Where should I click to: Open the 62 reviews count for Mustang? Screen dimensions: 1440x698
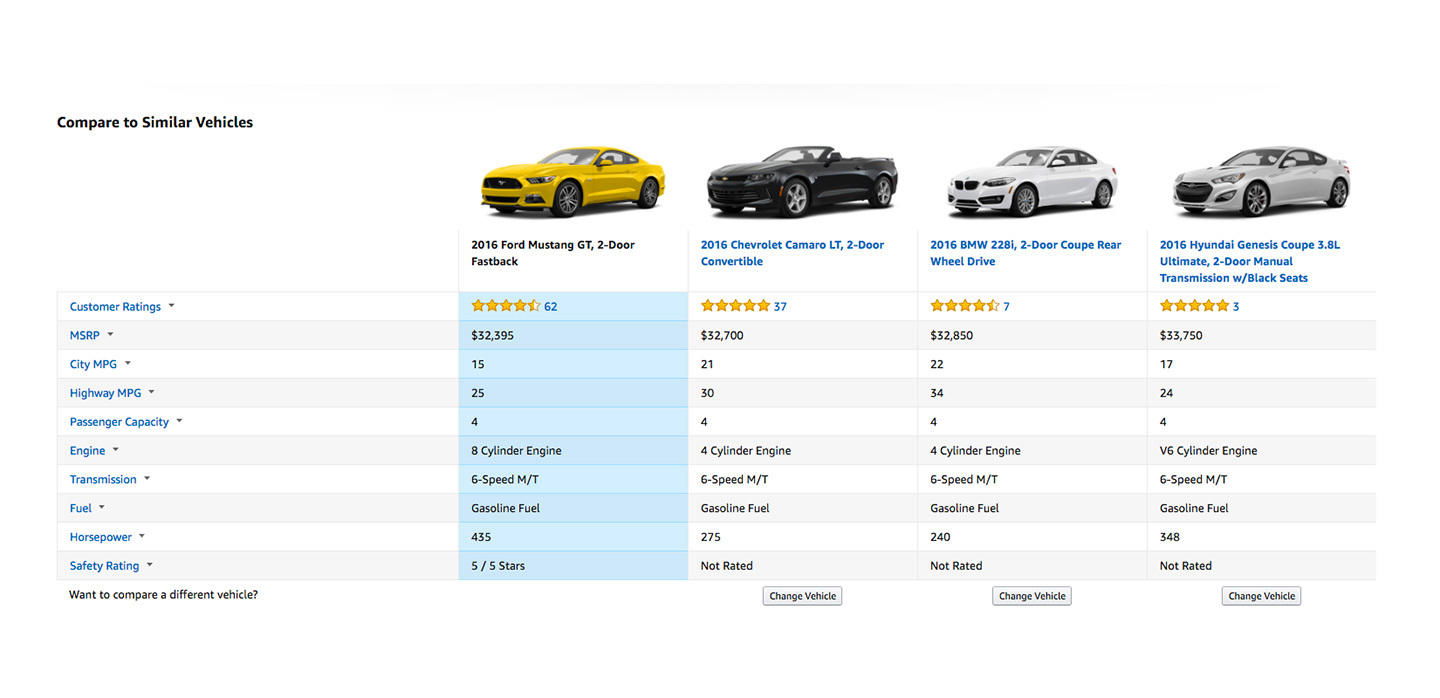(551, 307)
